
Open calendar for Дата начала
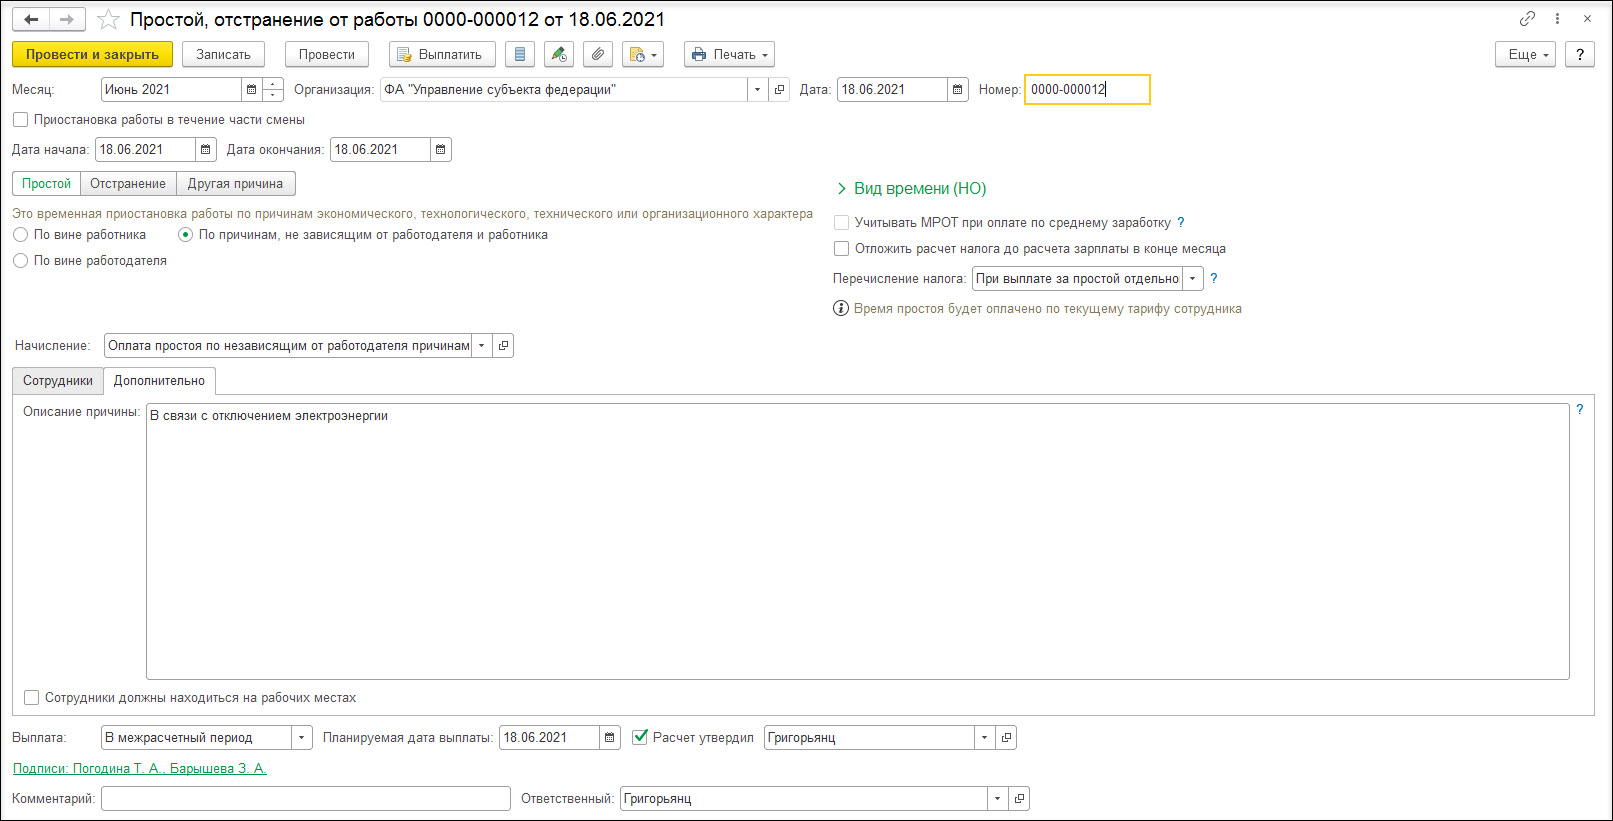point(205,150)
